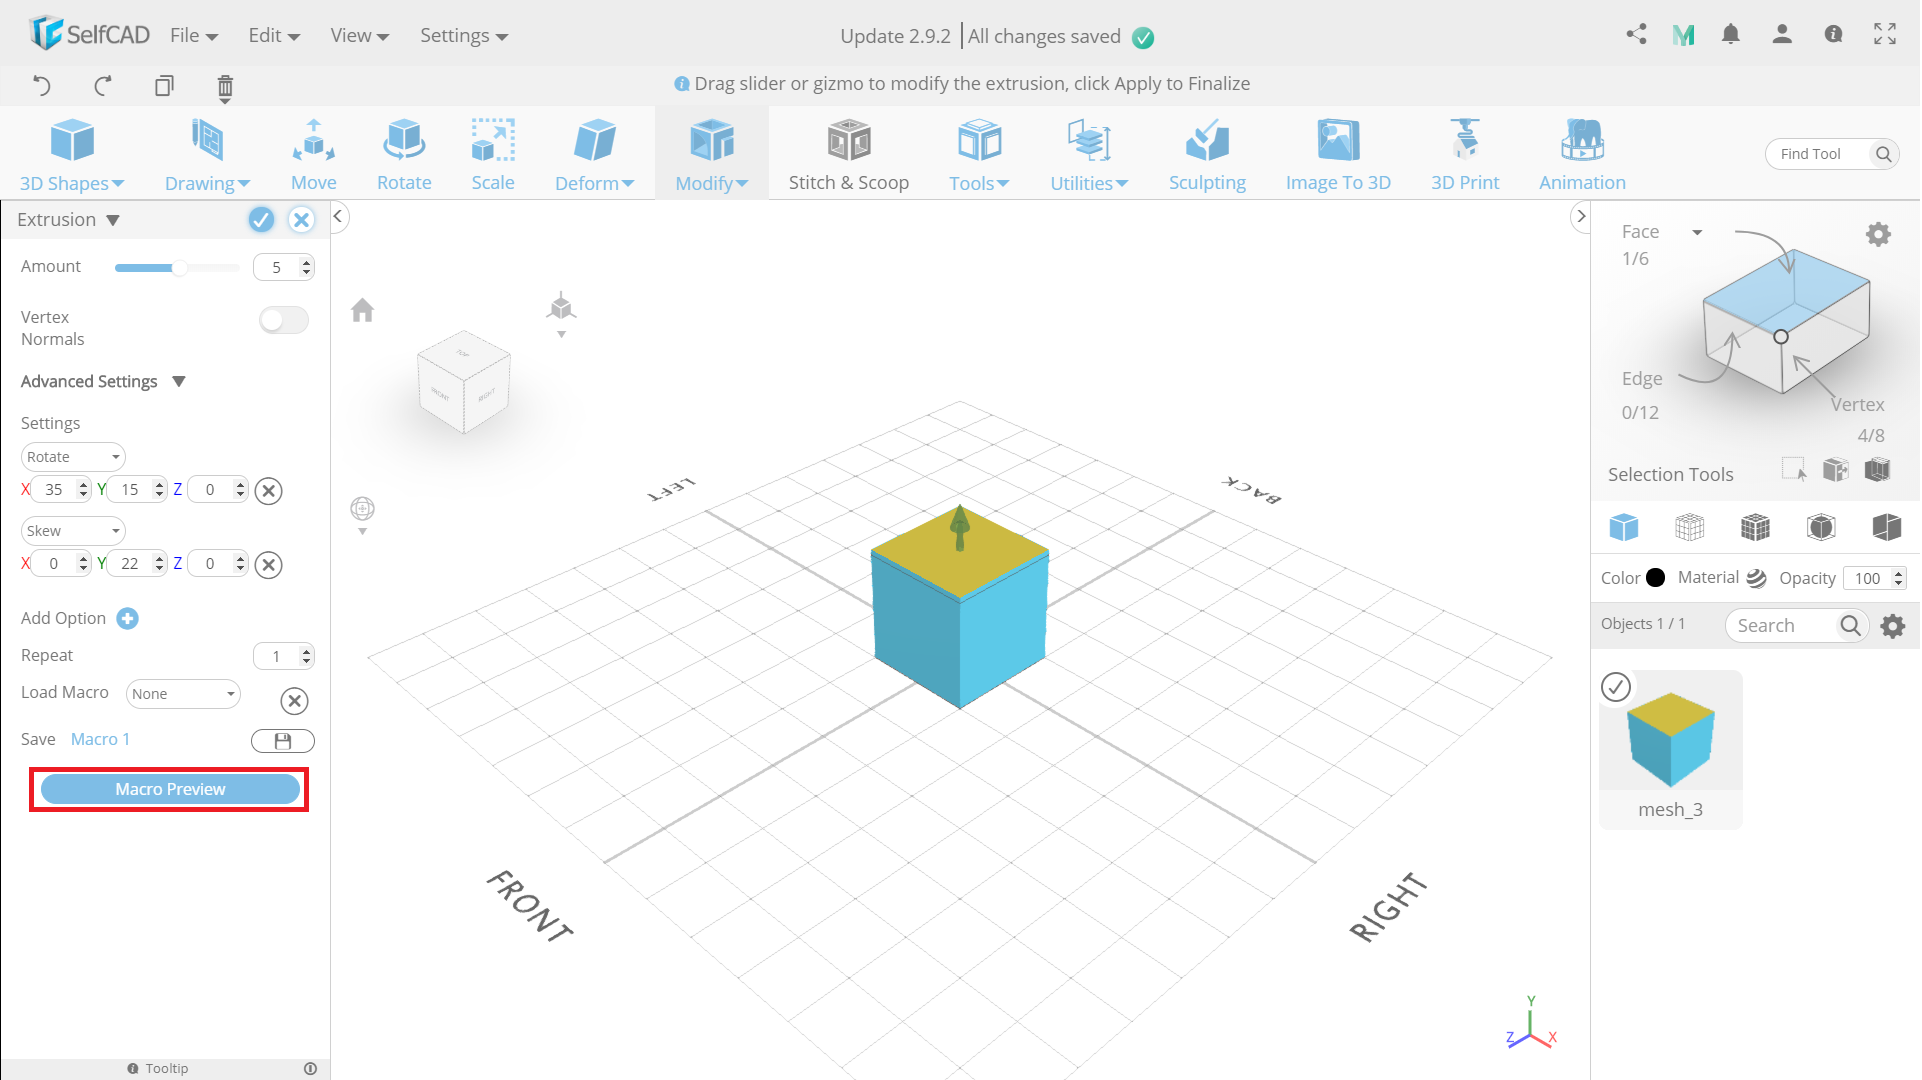Open the Drawing dropdown
Viewport: 1922px width, 1080px height.
207,155
